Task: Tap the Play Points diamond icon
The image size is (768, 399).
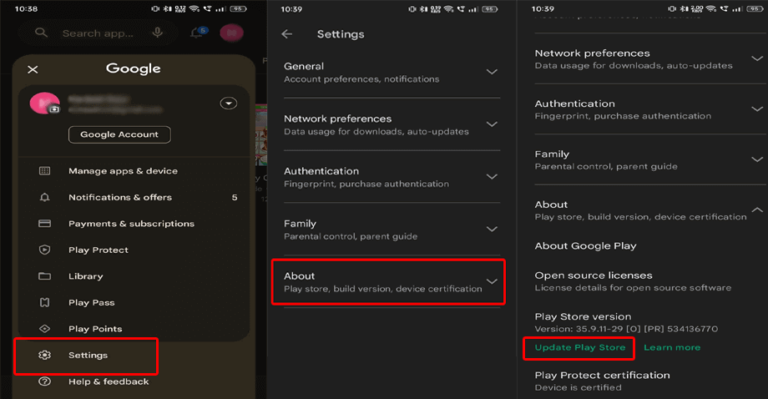Action: point(45,329)
